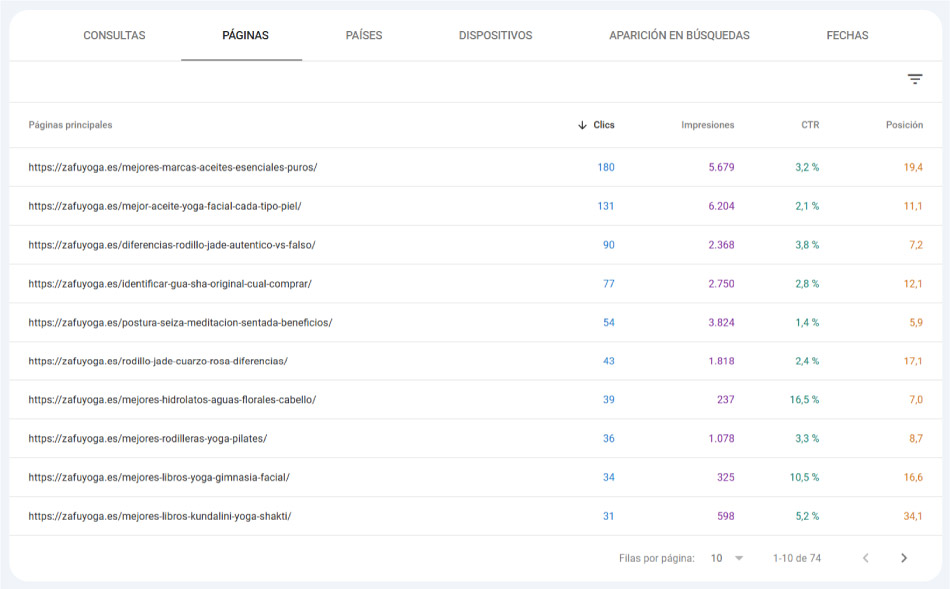This screenshot has height=589, width=950.
Task: Click the 325 impressions value
Action: click(725, 478)
